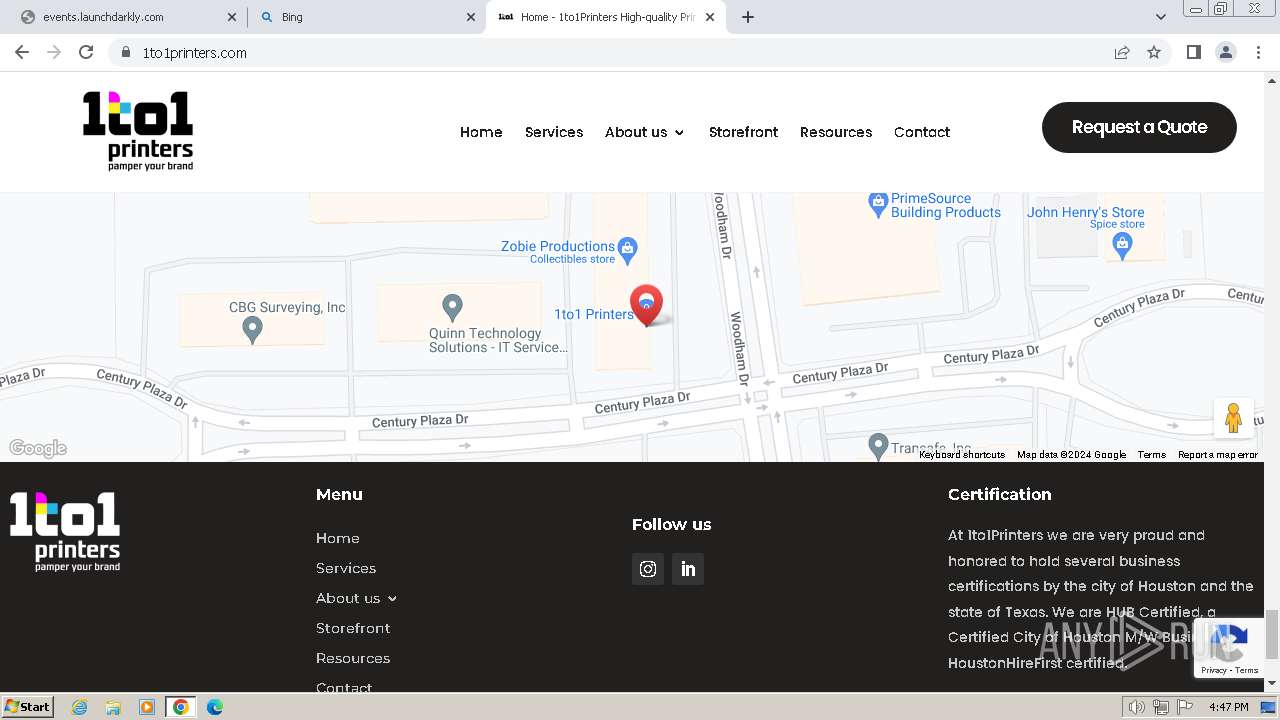Go to Home in header navigation
1280x720 pixels.
481,132
